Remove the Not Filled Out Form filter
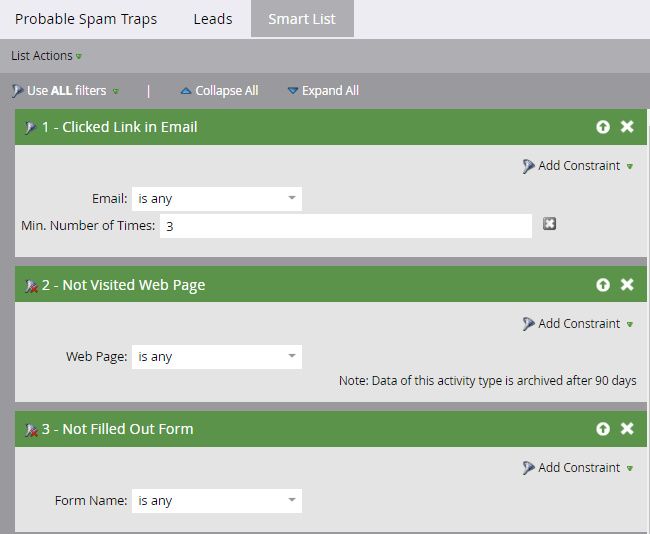650x534 pixels. 627,429
